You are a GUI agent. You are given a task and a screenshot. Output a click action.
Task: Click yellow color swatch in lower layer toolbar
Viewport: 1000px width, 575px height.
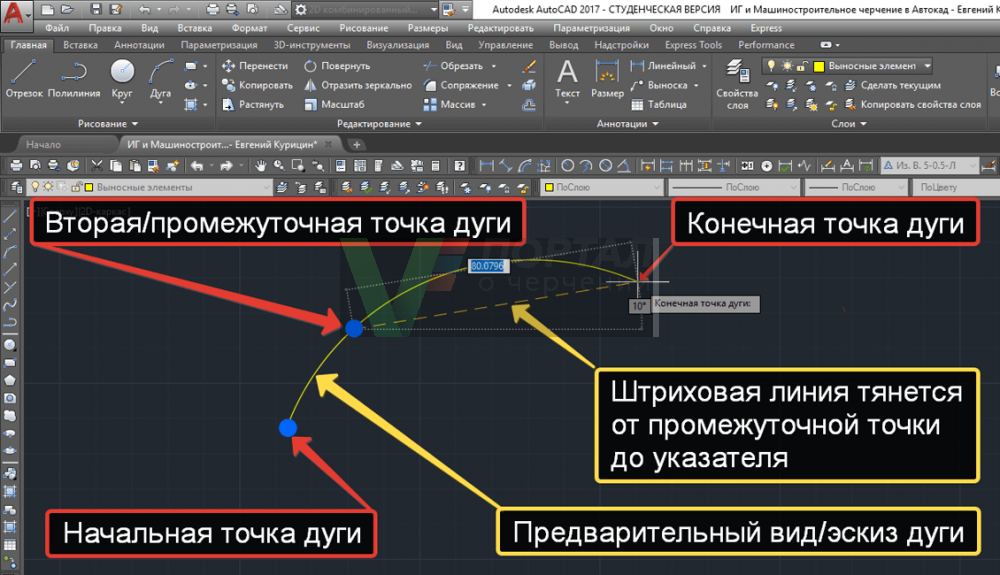pyautogui.click(x=89, y=187)
